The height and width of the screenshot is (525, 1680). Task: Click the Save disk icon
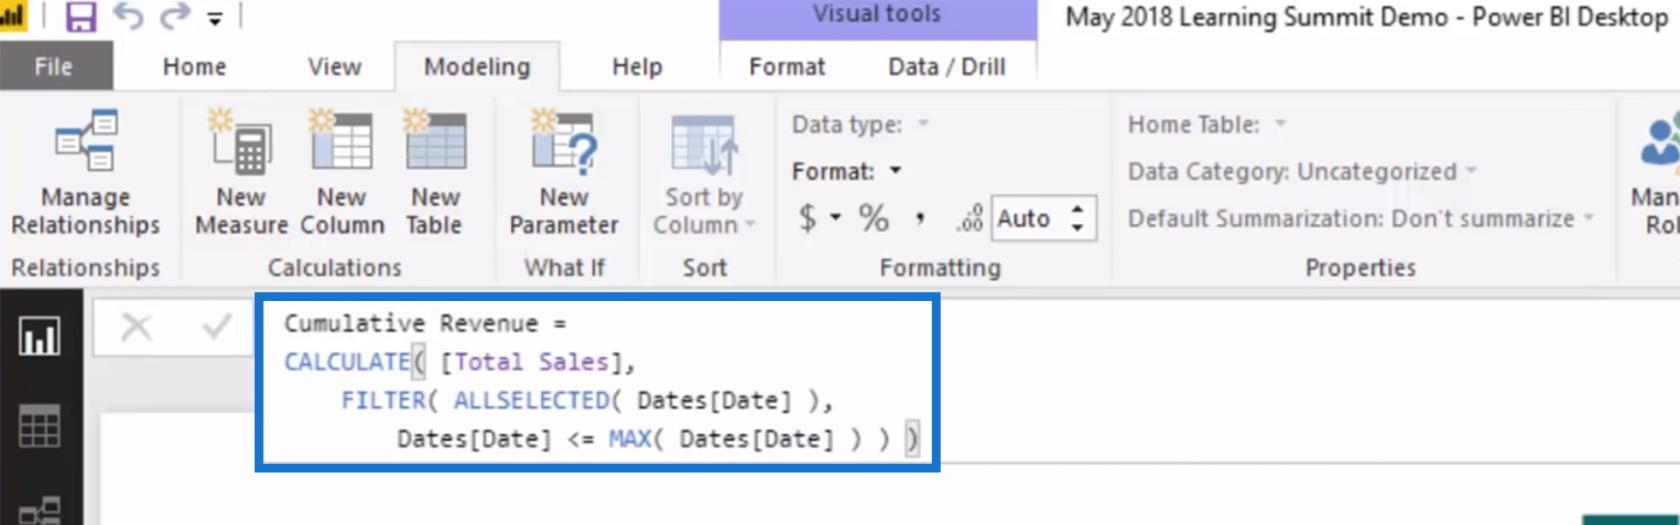[x=80, y=17]
